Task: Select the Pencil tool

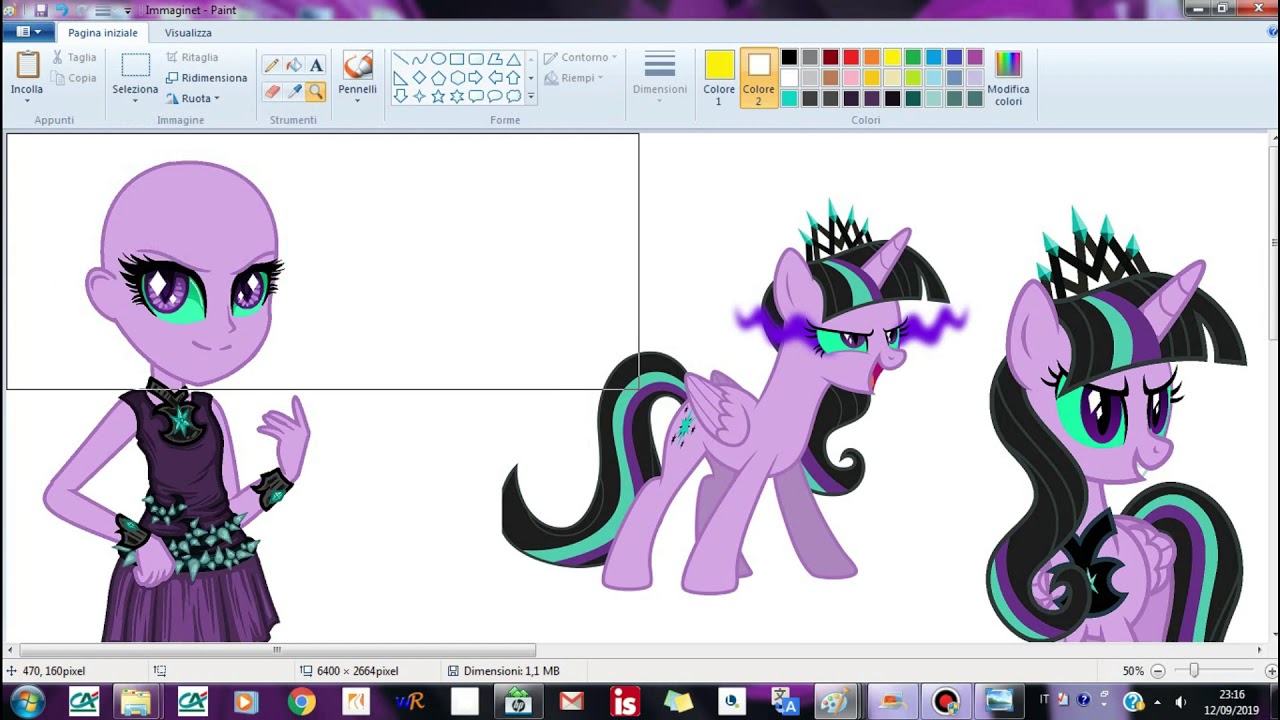Action: point(271,65)
